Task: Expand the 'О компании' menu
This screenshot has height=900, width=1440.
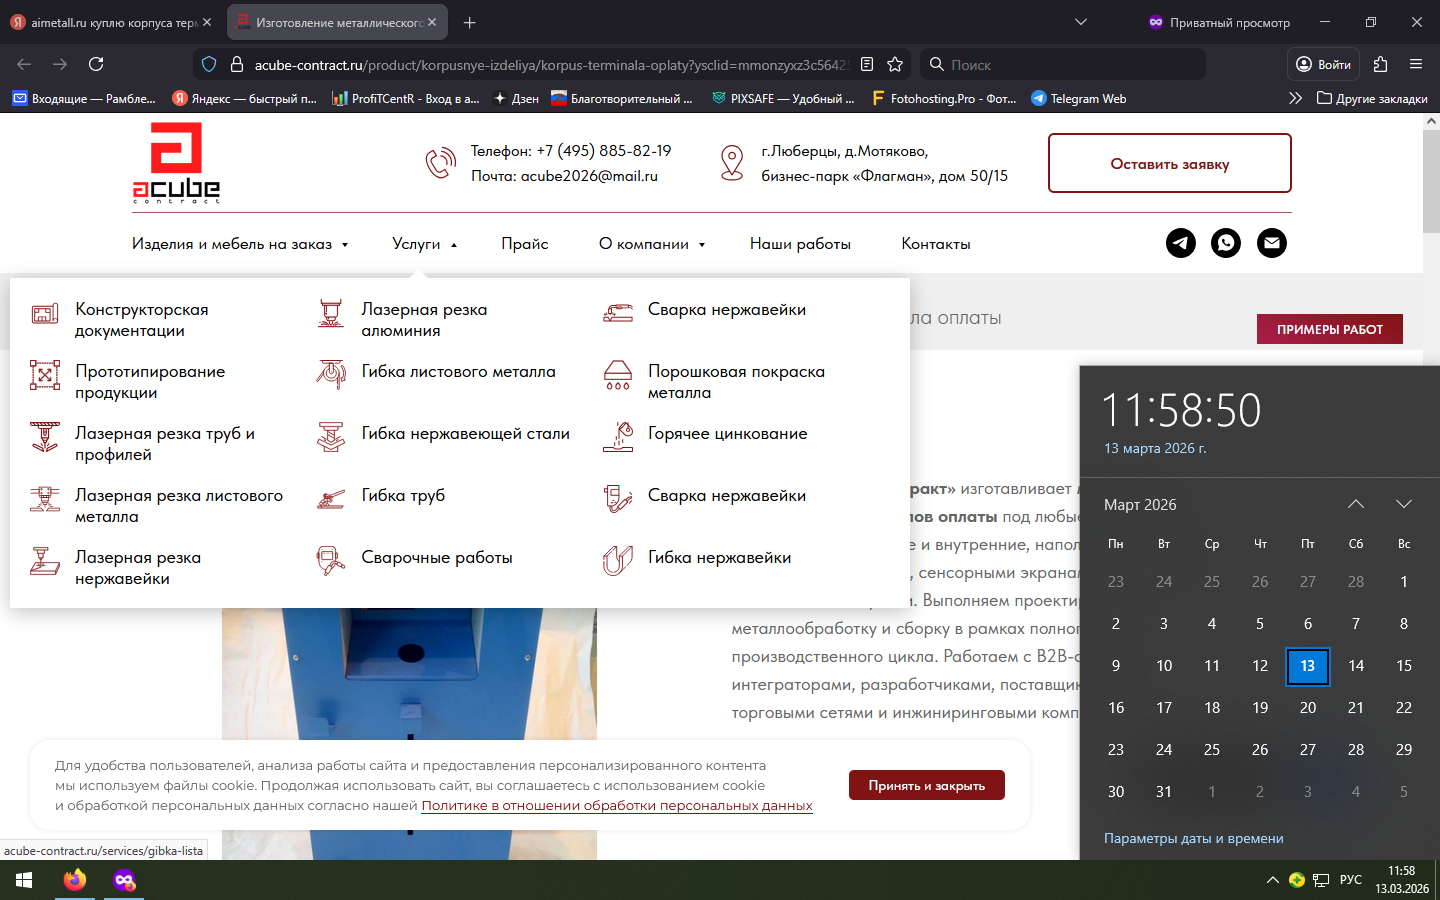Action: coord(652,244)
